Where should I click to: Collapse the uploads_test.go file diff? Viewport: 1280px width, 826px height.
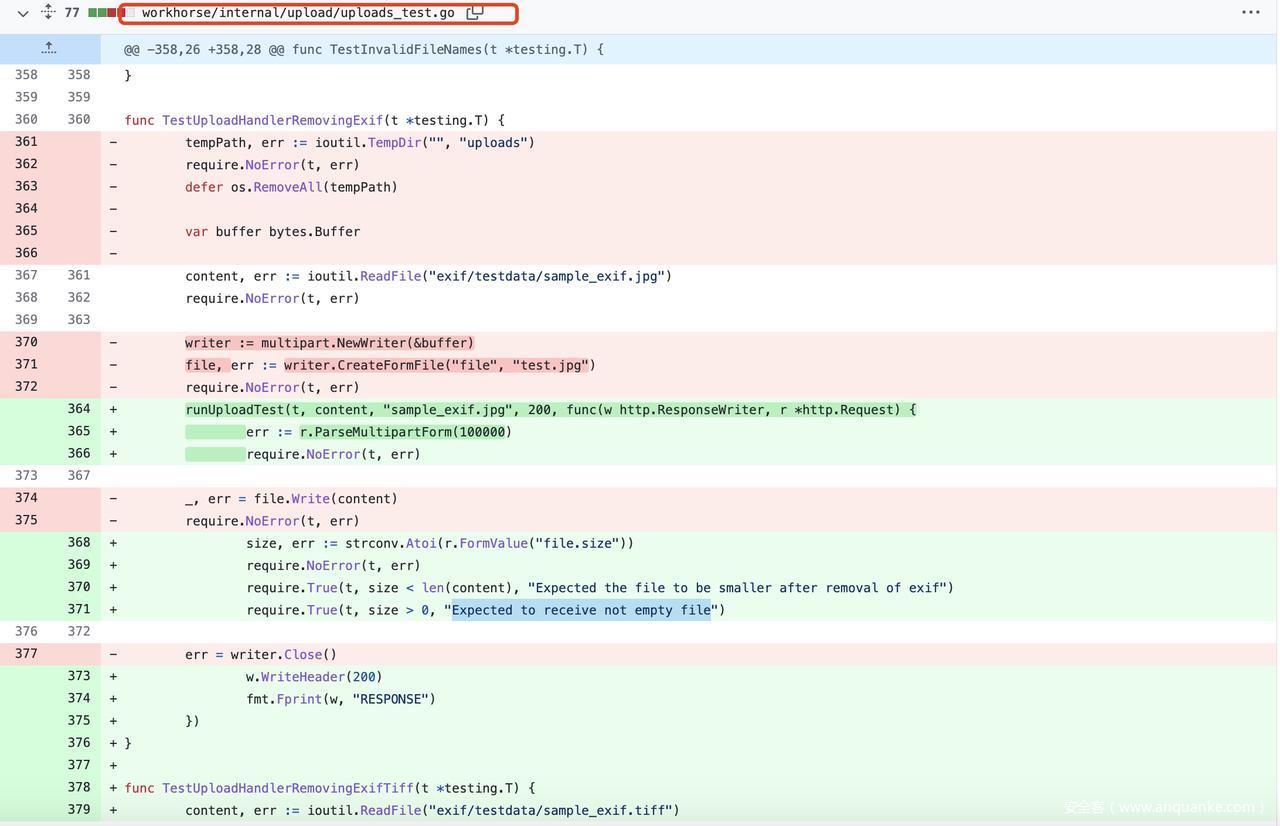[x=23, y=13]
